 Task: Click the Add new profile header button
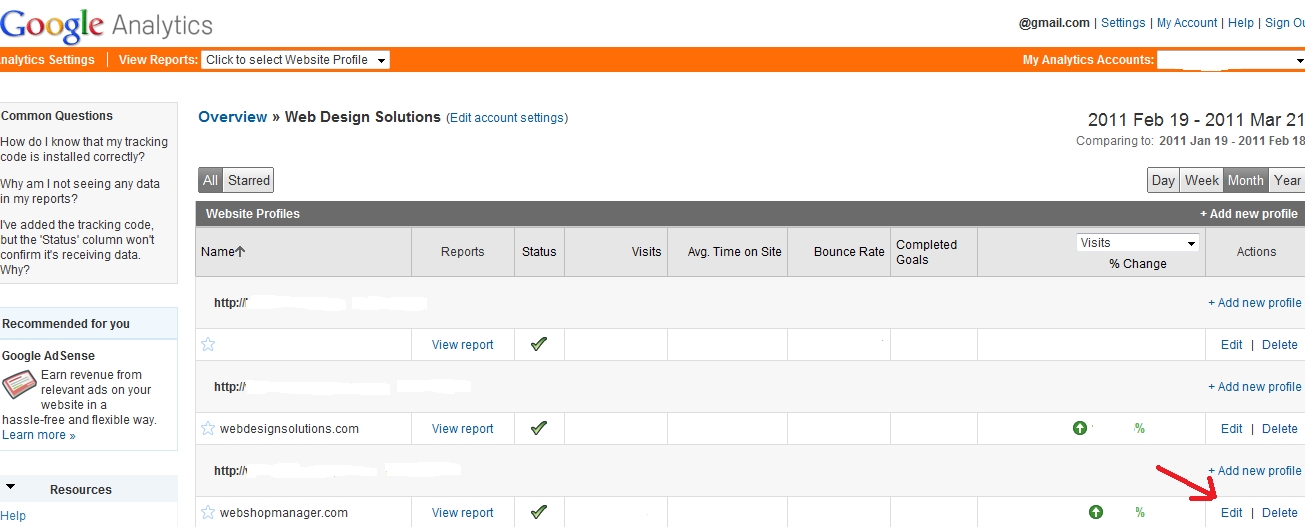point(1248,214)
